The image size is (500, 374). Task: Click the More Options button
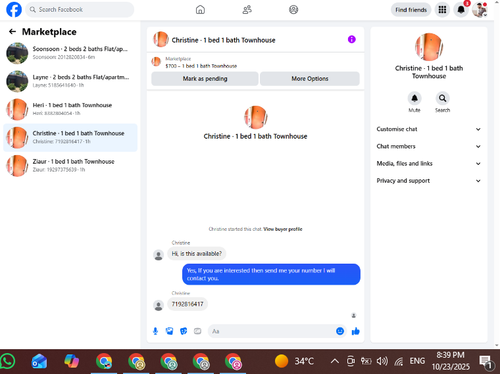(310, 79)
